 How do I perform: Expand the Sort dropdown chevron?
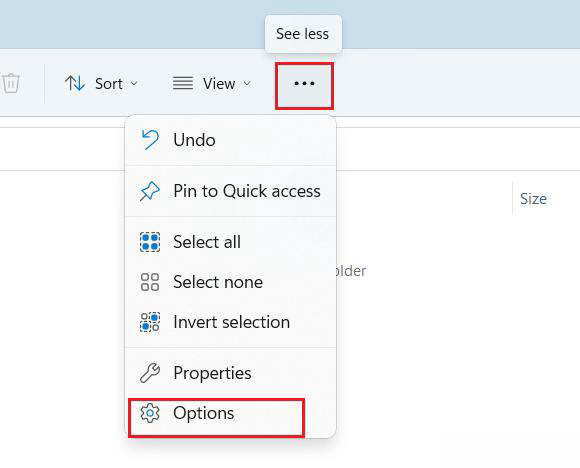click(134, 84)
